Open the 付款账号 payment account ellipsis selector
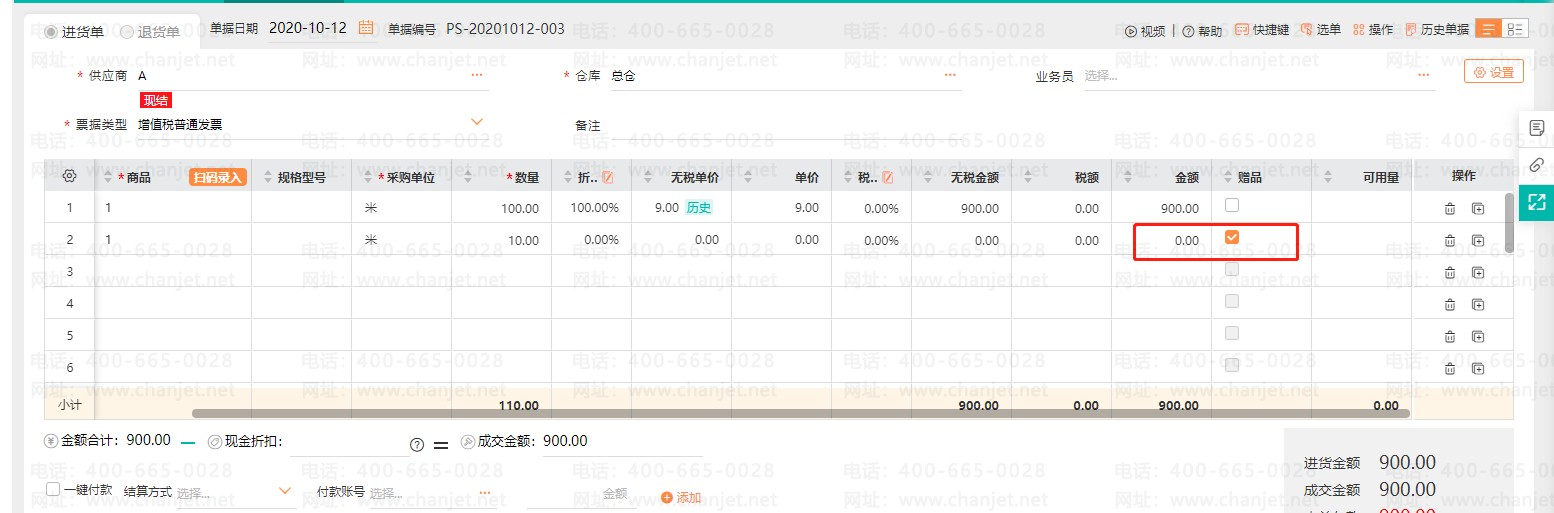Viewport: 1554px width, 513px height. pyautogui.click(x=485, y=492)
